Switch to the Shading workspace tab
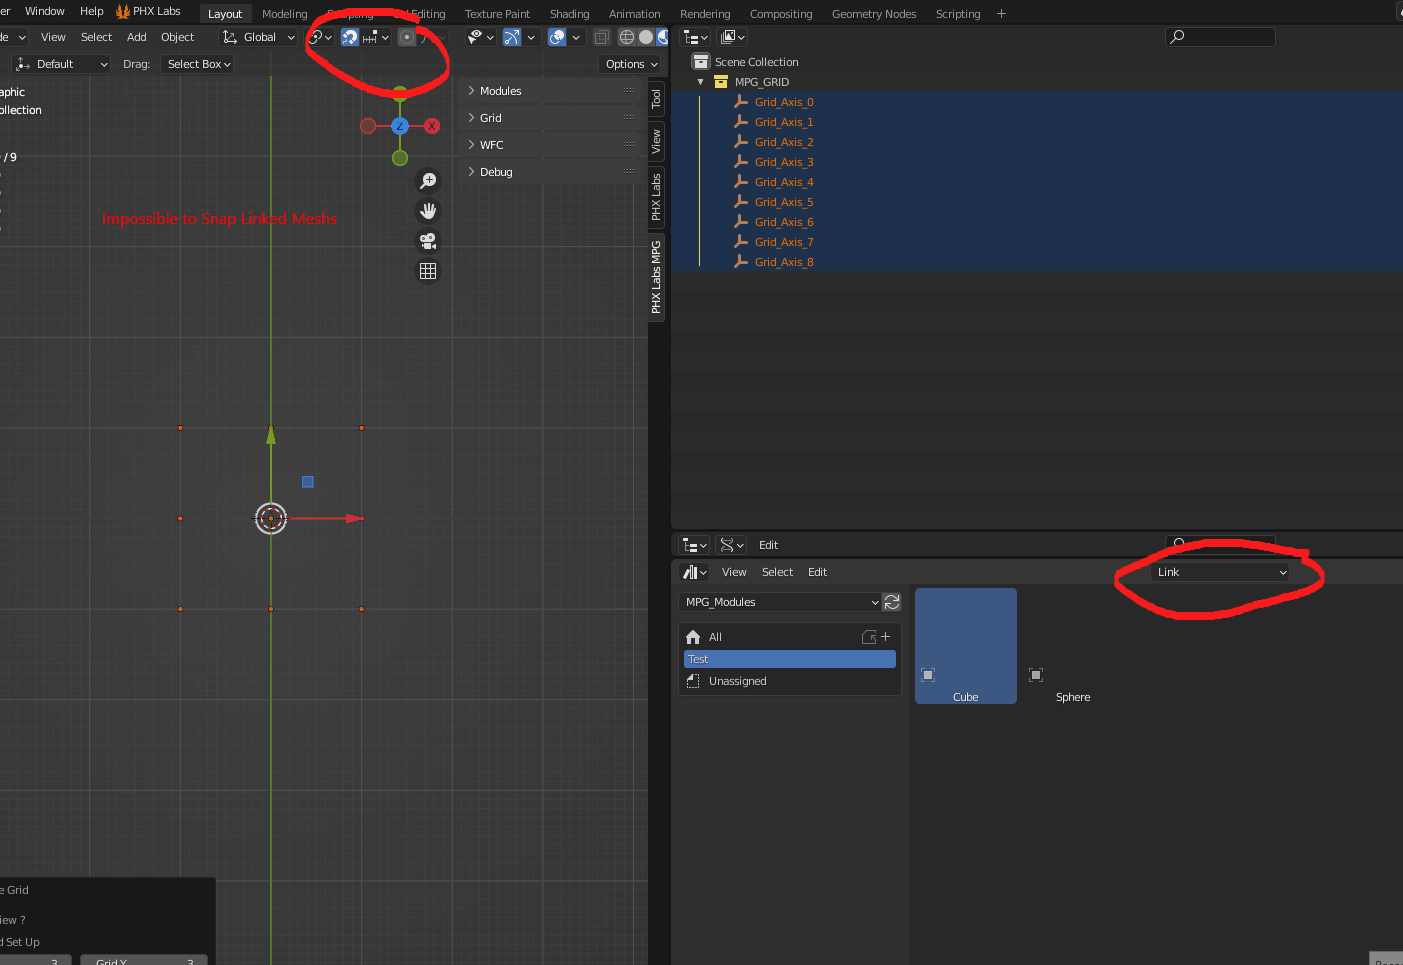The width and height of the screenshot is (1403, 965). pos(569,13)
